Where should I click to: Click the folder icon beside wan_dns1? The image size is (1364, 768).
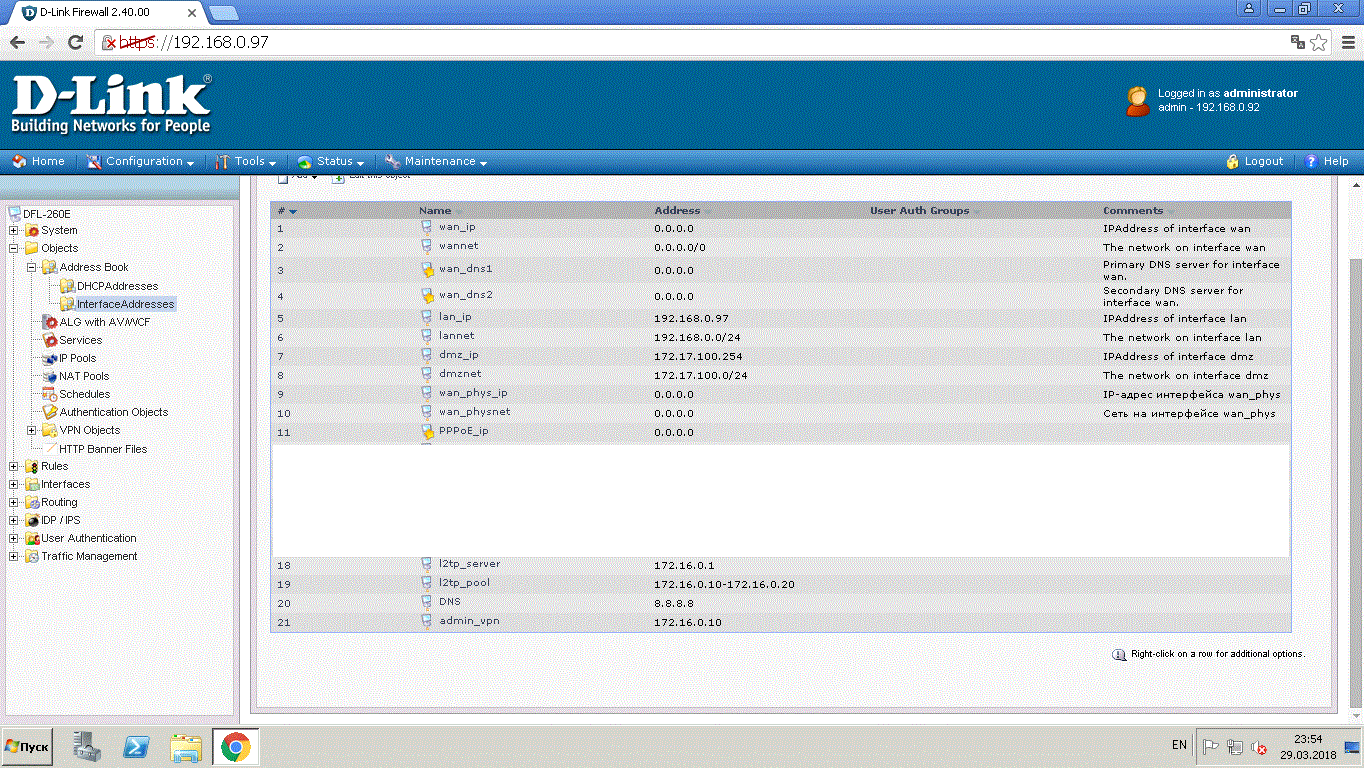pyautogui.click(x=426, y=269)
